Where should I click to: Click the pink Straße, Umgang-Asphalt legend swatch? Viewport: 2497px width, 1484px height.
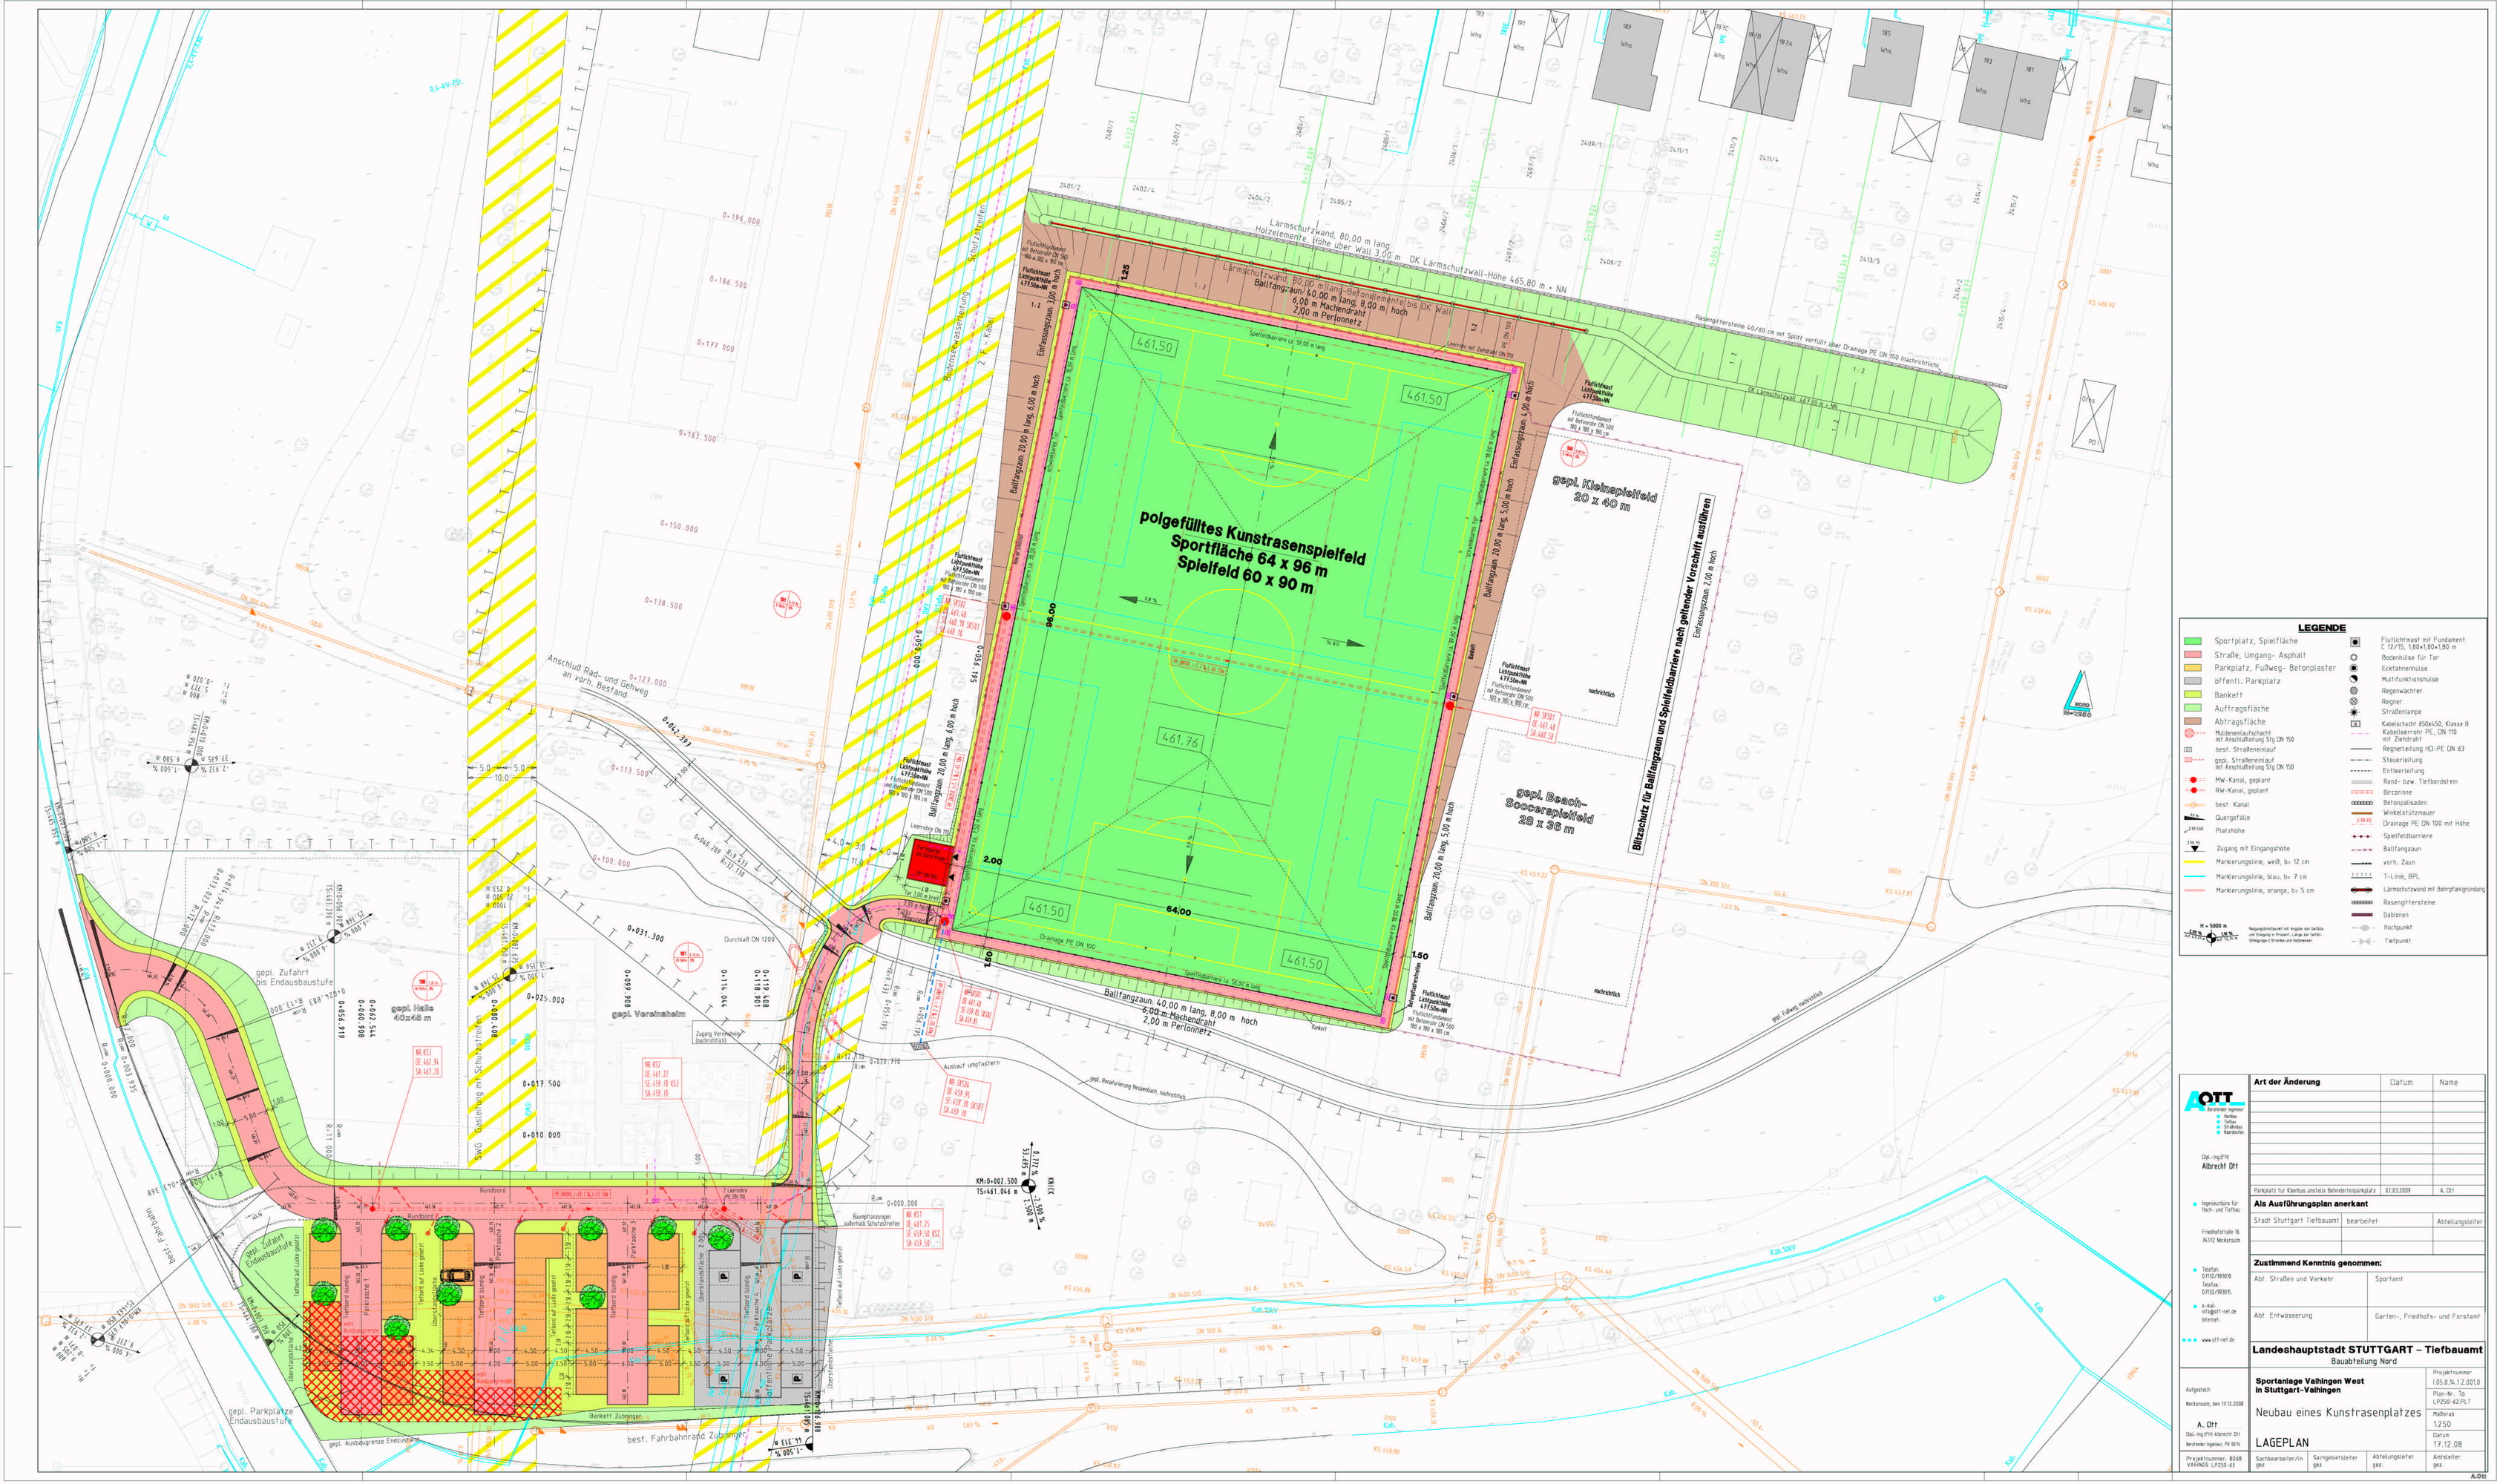pos(2193,655)
